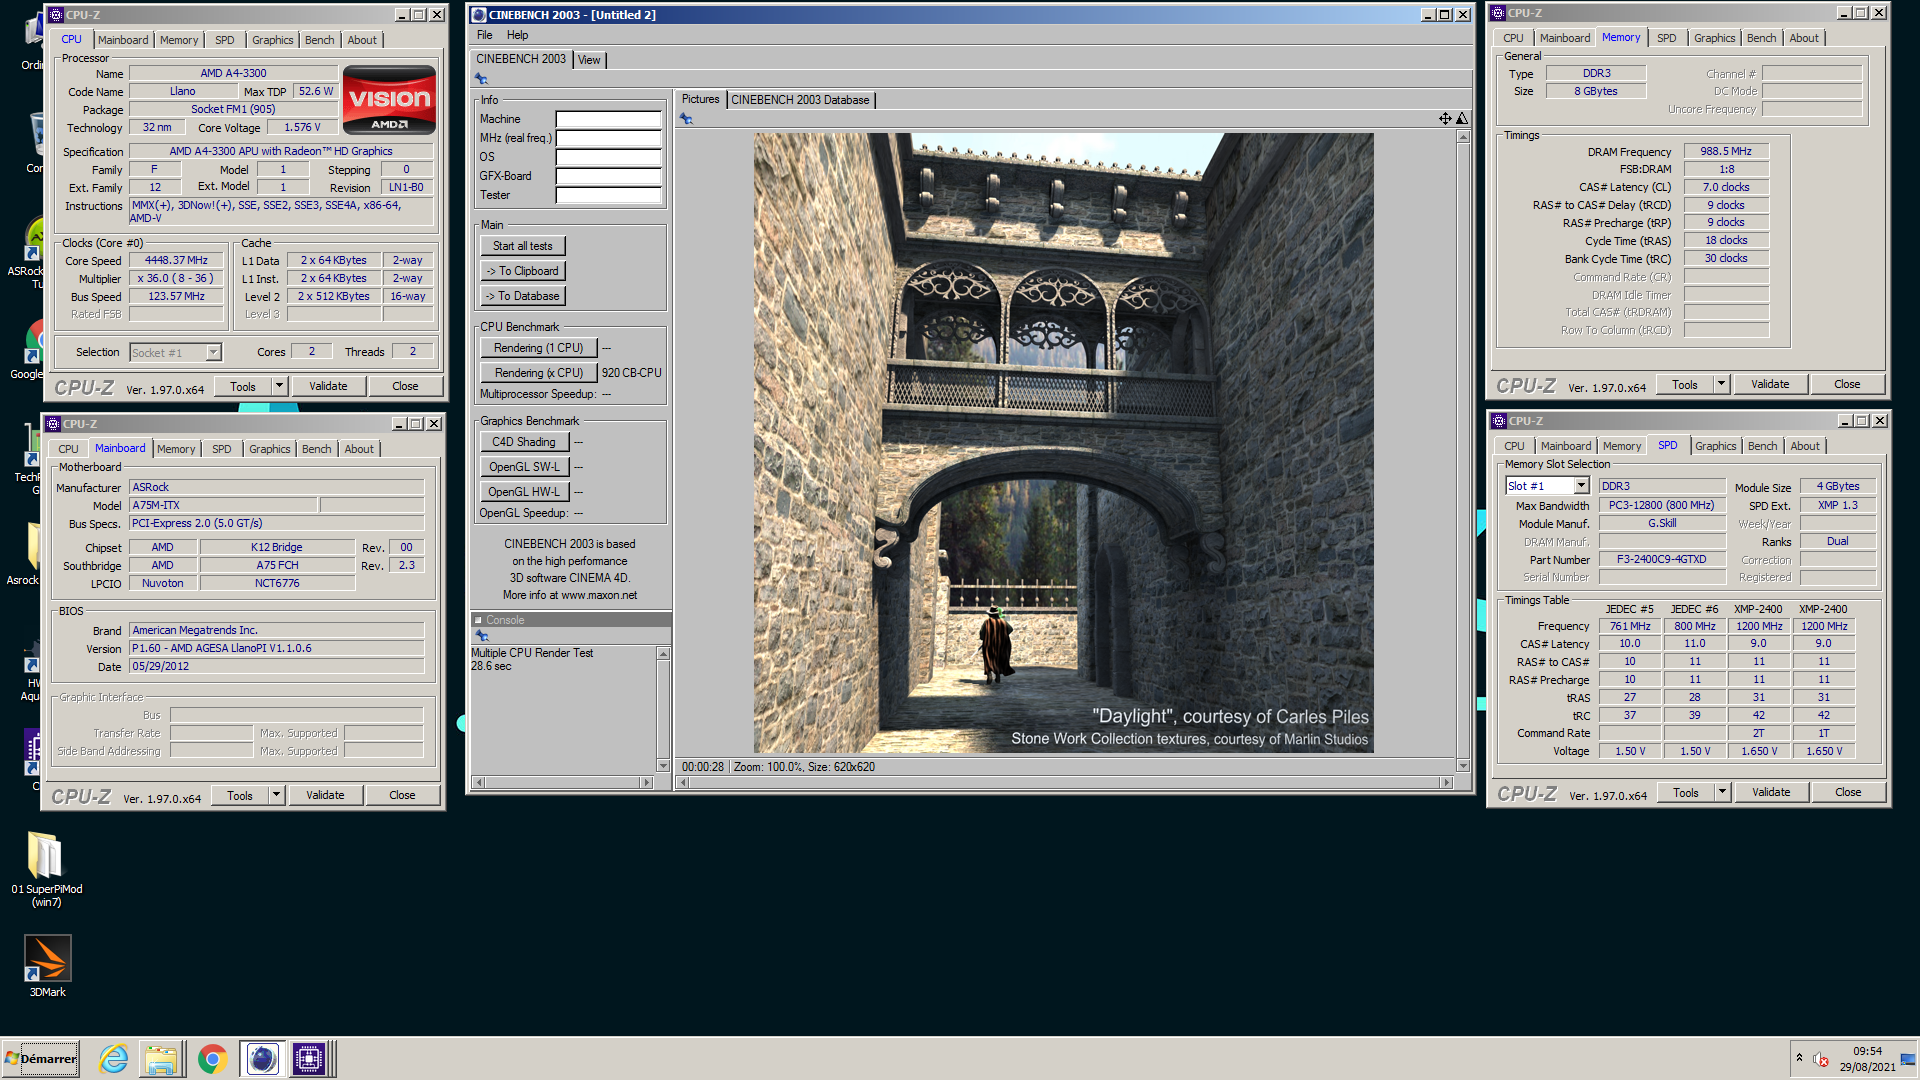Click Validate in CPU-Z SPD window
Image resolution: width=1920 pixels, height=1080 pixels.
(1771, 792)
